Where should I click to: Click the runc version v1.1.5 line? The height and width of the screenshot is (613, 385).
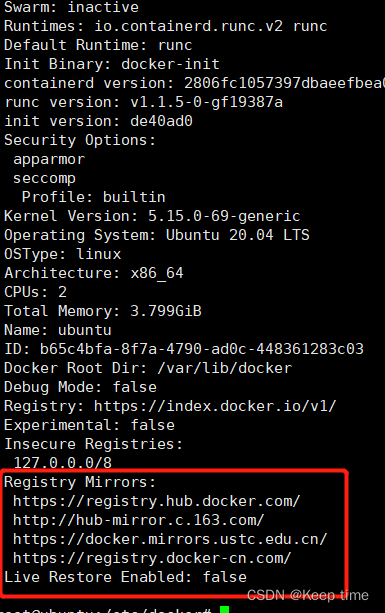(x=143, y=102)
